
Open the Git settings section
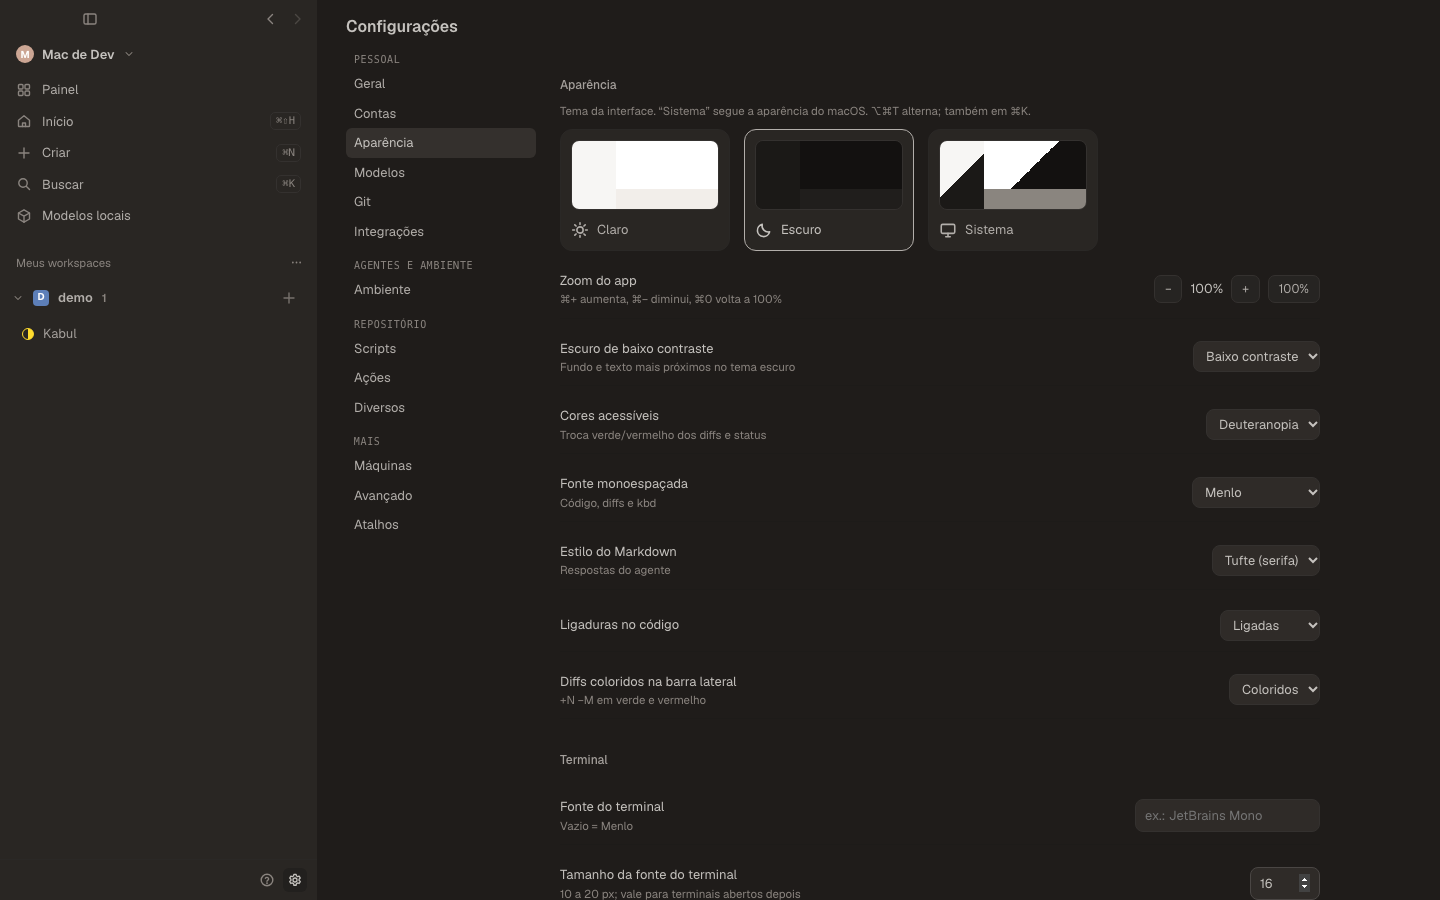coord(441,202)
